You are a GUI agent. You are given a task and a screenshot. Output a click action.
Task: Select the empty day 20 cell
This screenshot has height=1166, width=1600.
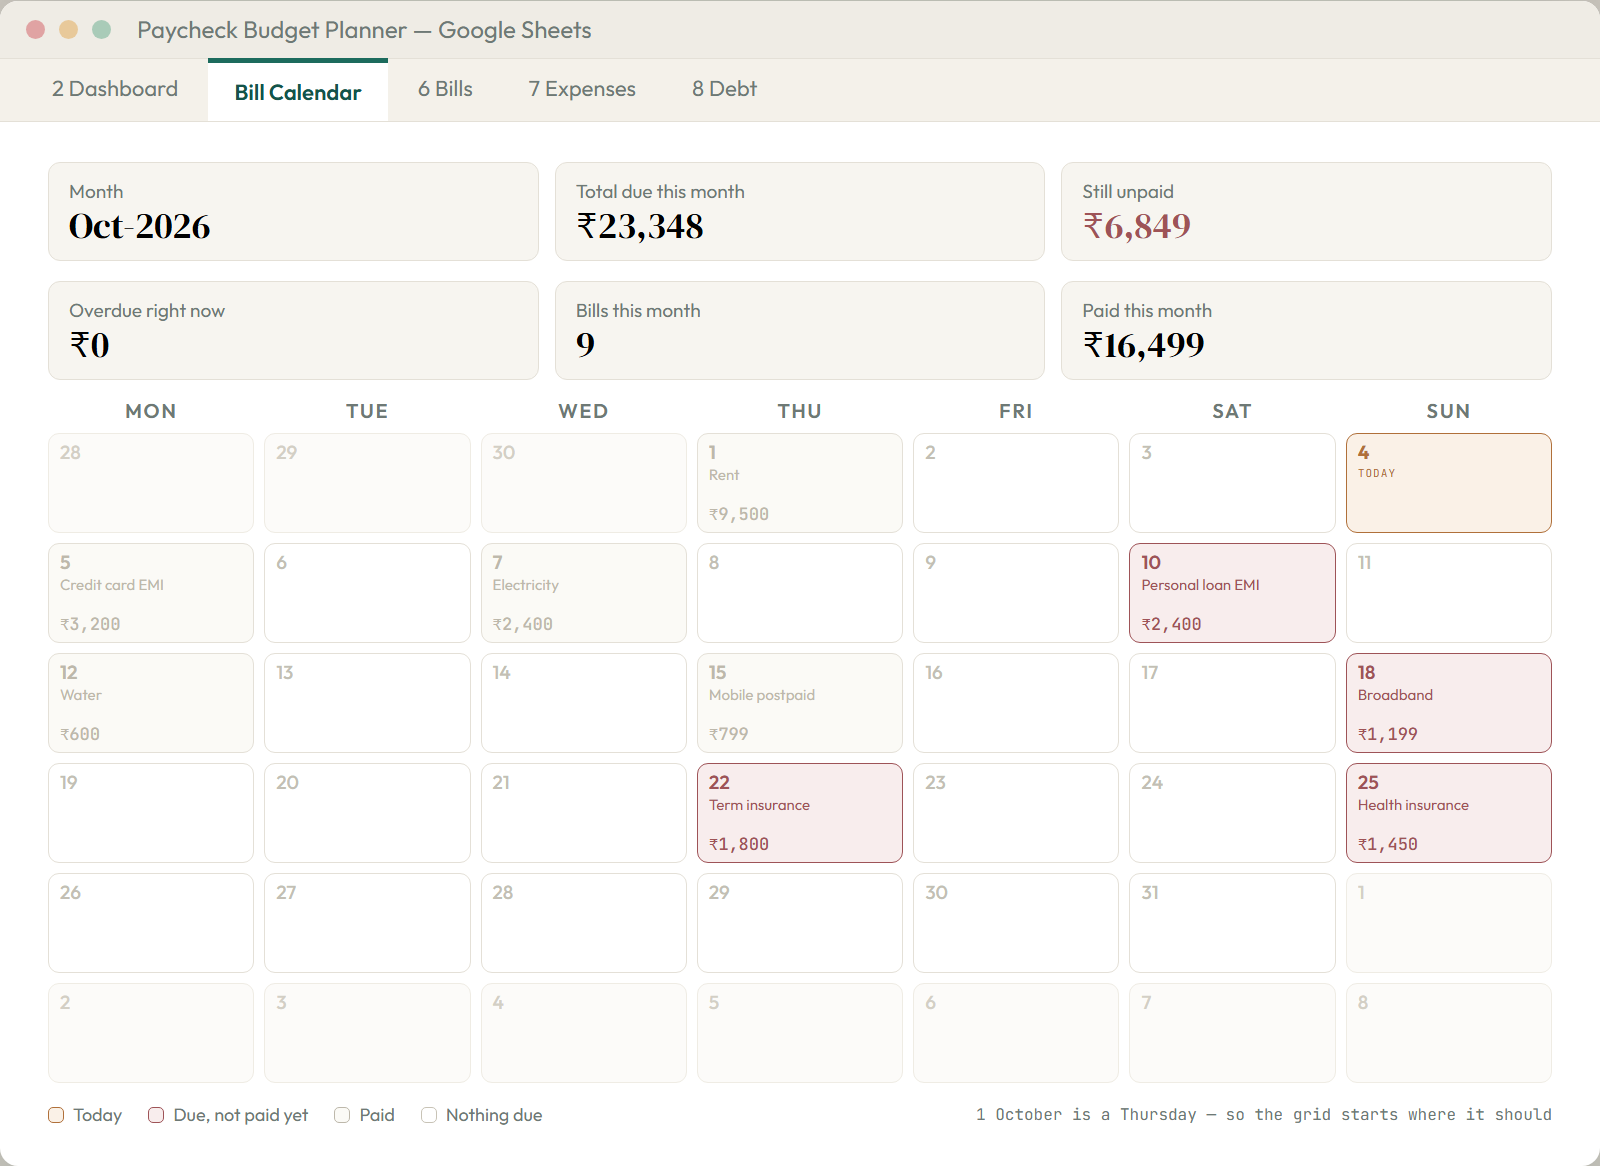[367, 813]
